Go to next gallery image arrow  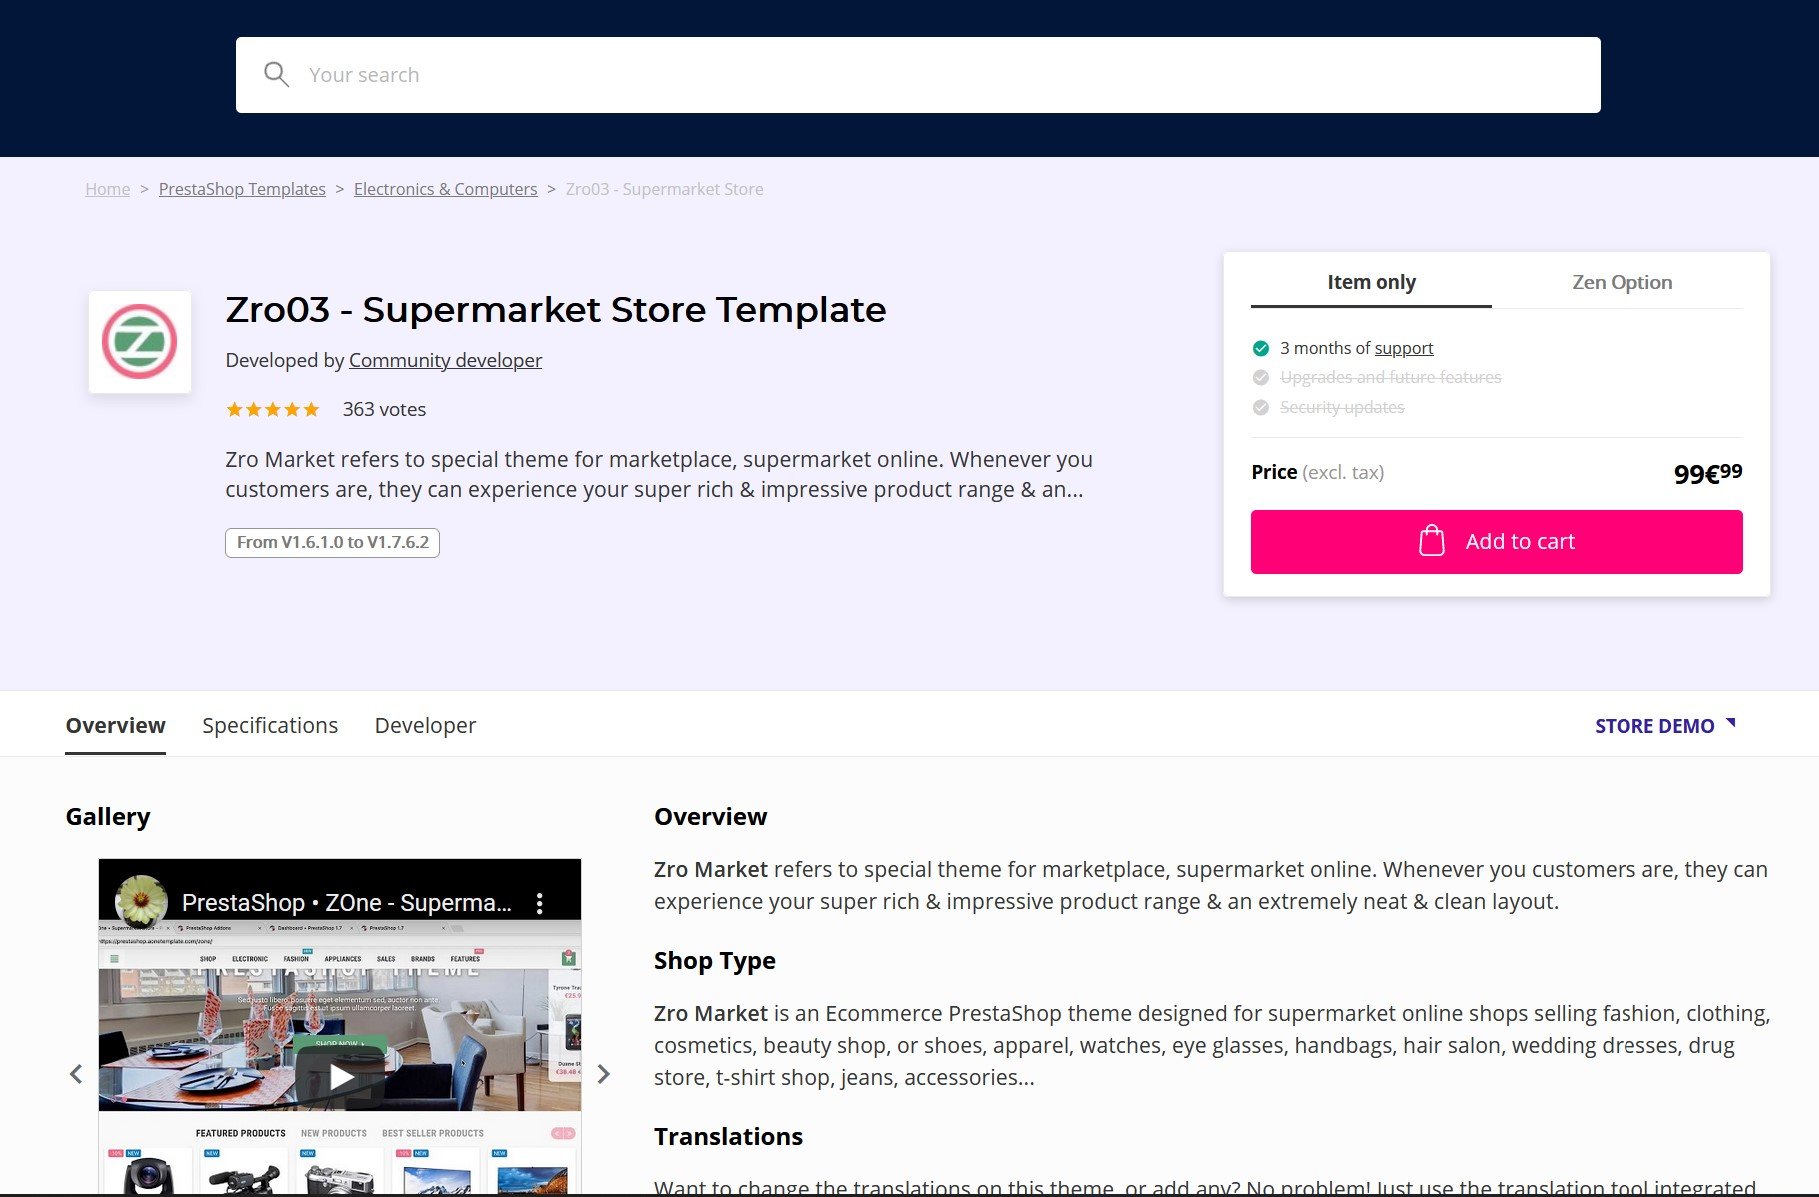pyautogui.click(x=603, y=1074)
